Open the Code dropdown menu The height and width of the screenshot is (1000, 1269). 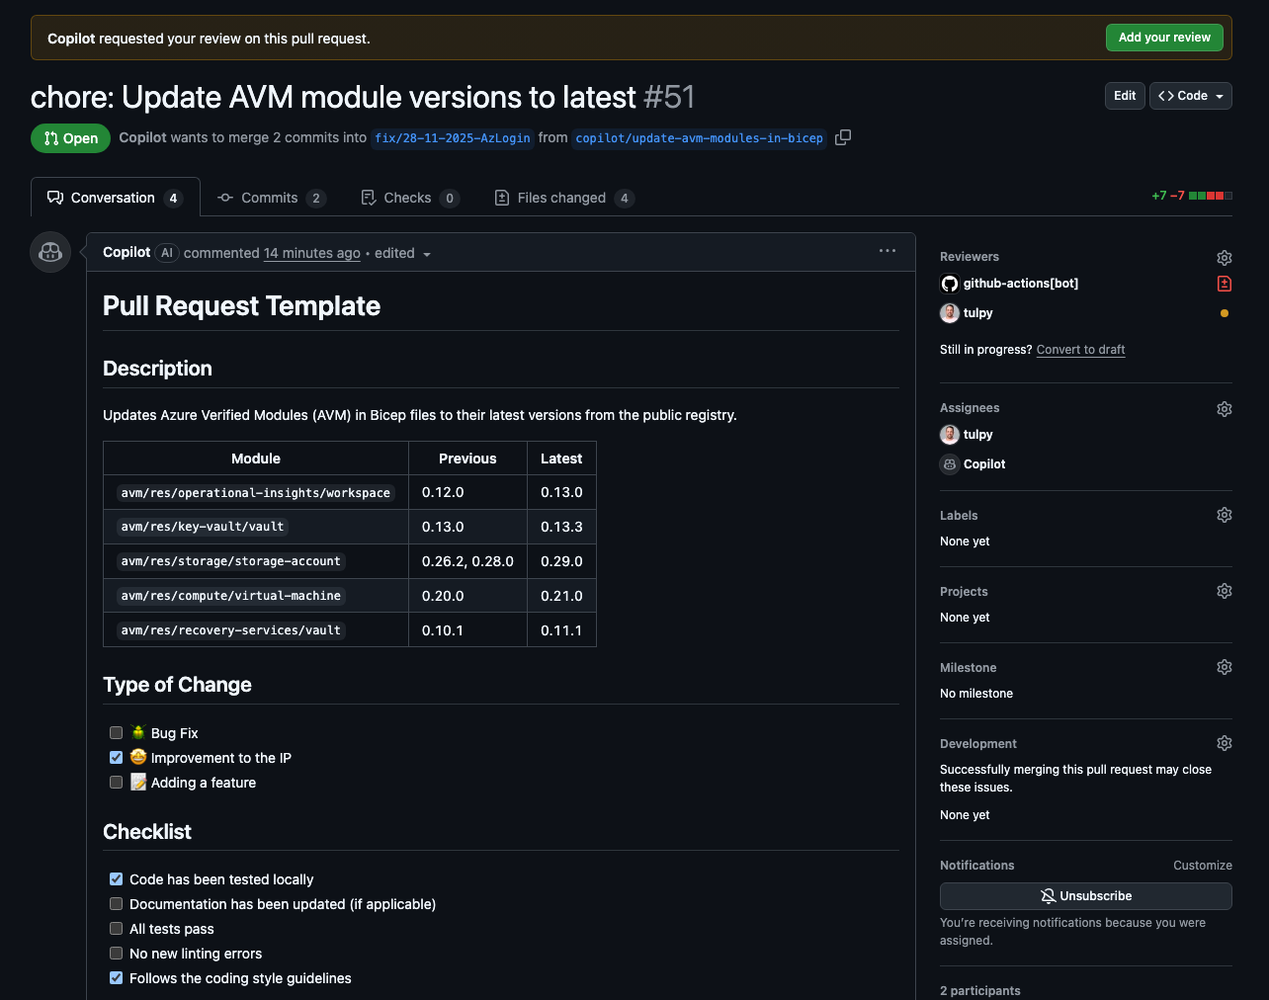tap(1190, 95)
